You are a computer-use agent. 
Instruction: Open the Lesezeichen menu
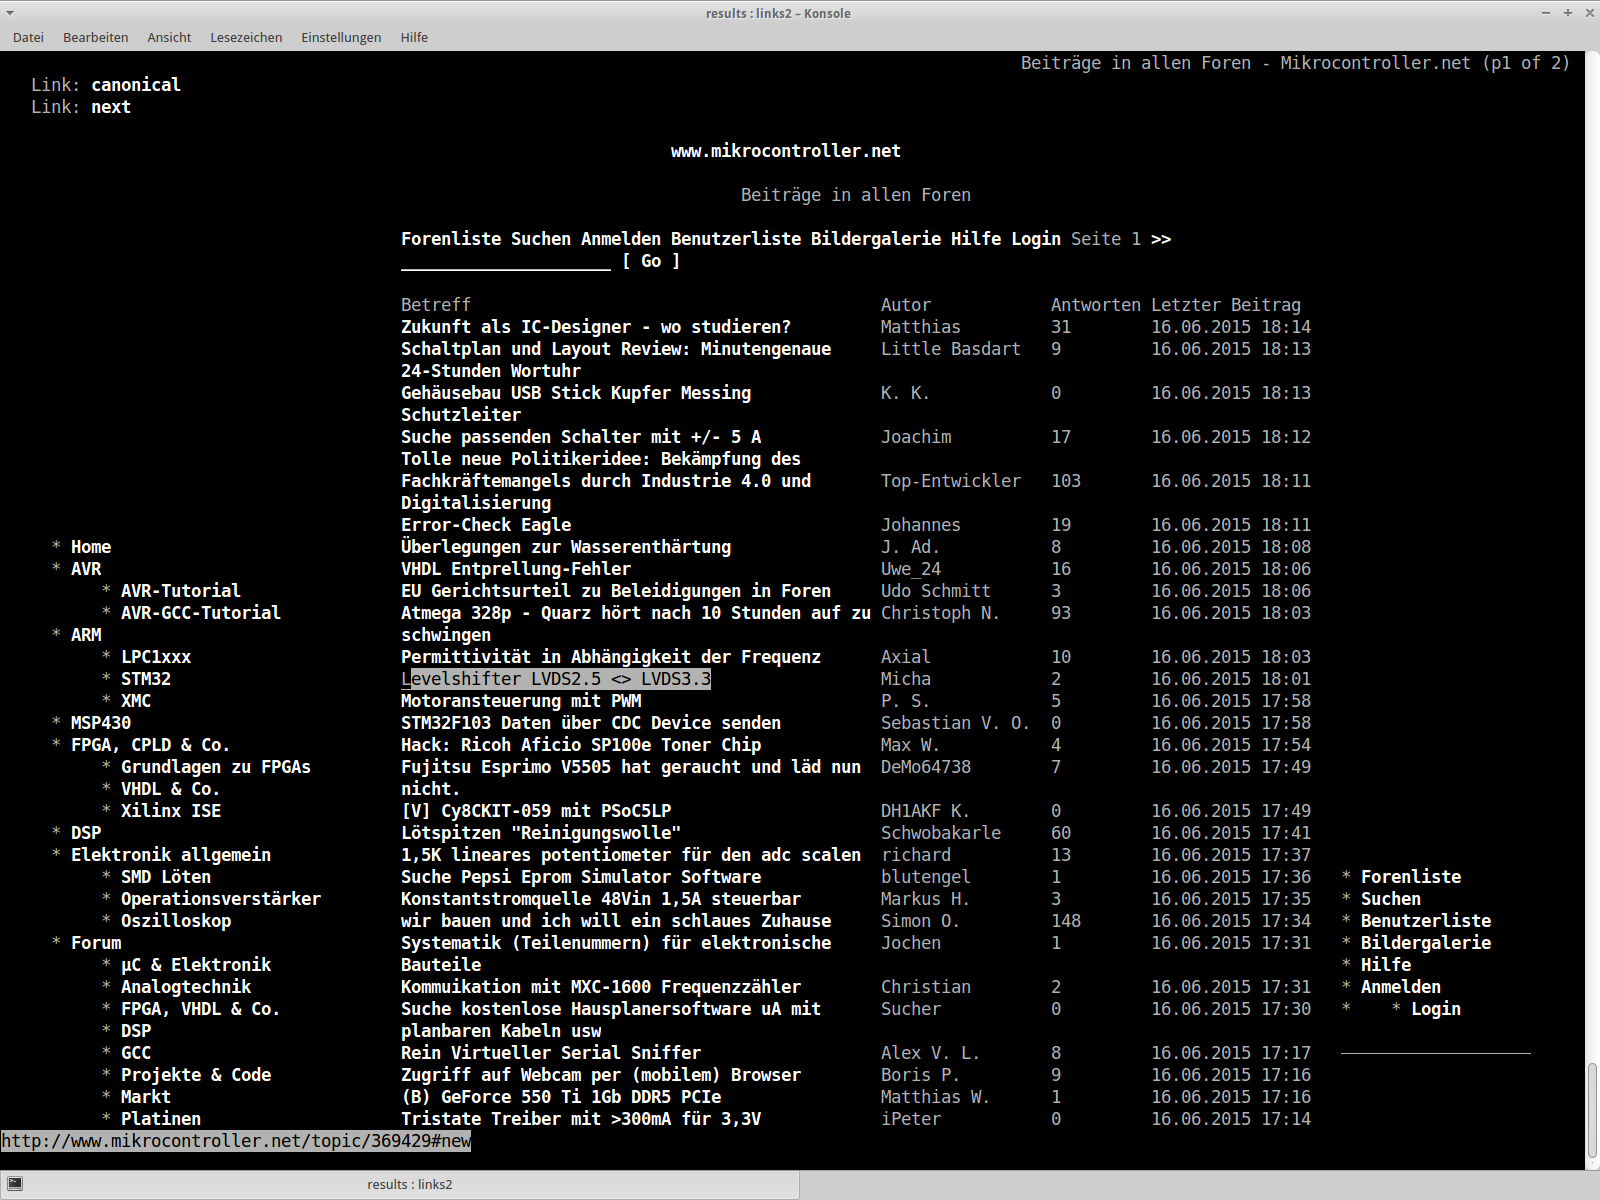pos(246,37)
